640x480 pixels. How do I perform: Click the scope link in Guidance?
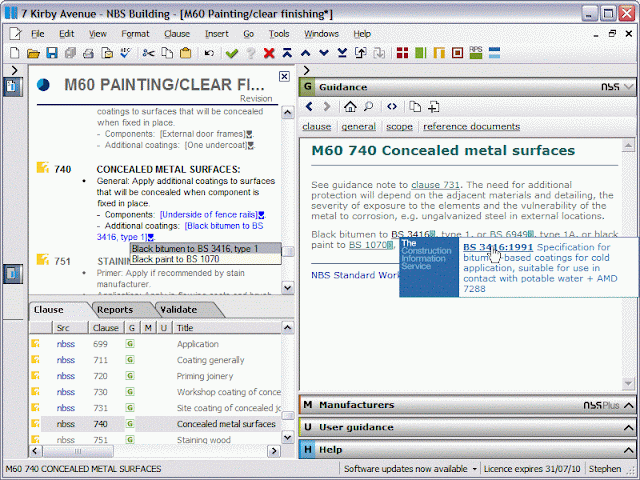click(399, 127)
